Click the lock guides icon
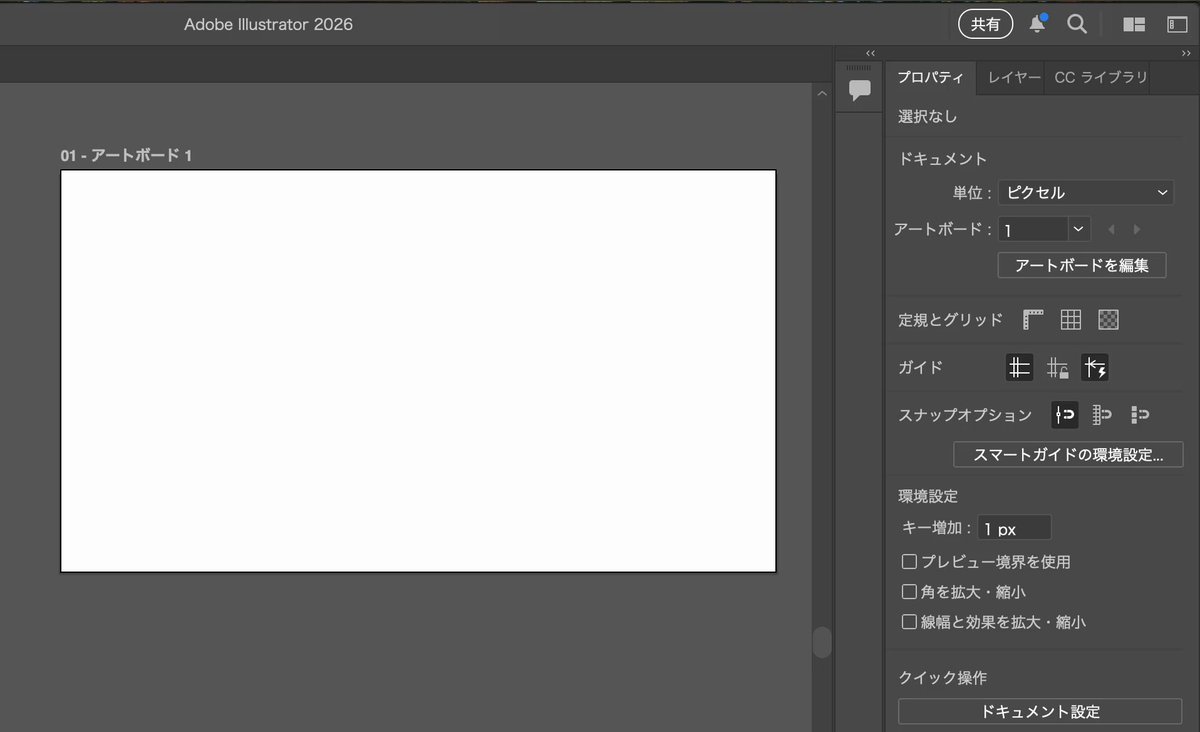The width and height of the screenshot is (1200, 732). pyautogui.click(x=1057, y=367)
